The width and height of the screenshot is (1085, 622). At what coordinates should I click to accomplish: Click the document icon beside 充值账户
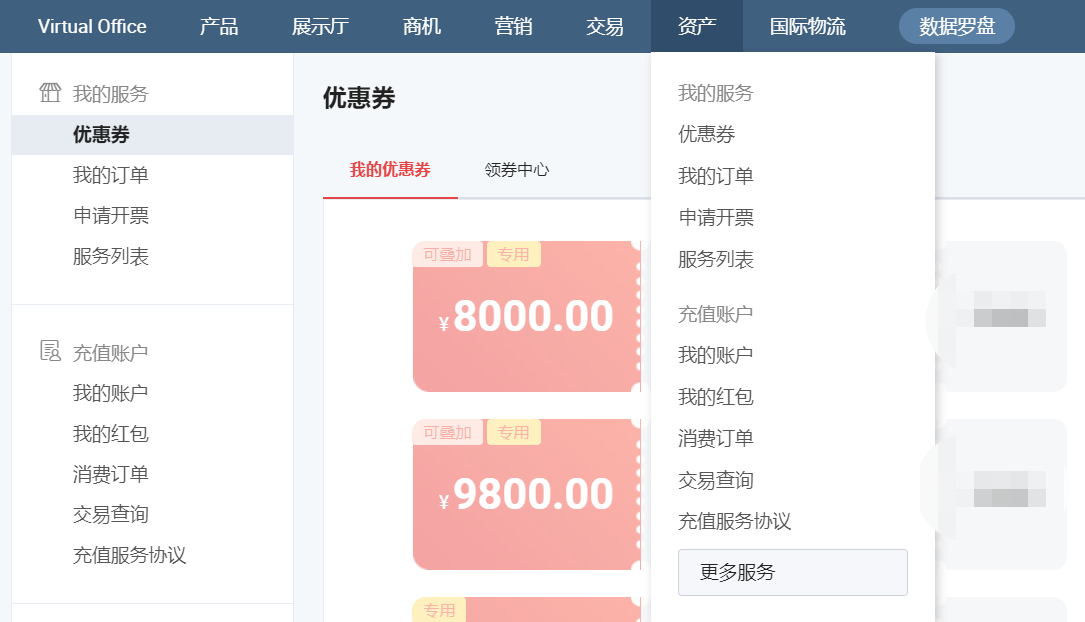(50, 351)
